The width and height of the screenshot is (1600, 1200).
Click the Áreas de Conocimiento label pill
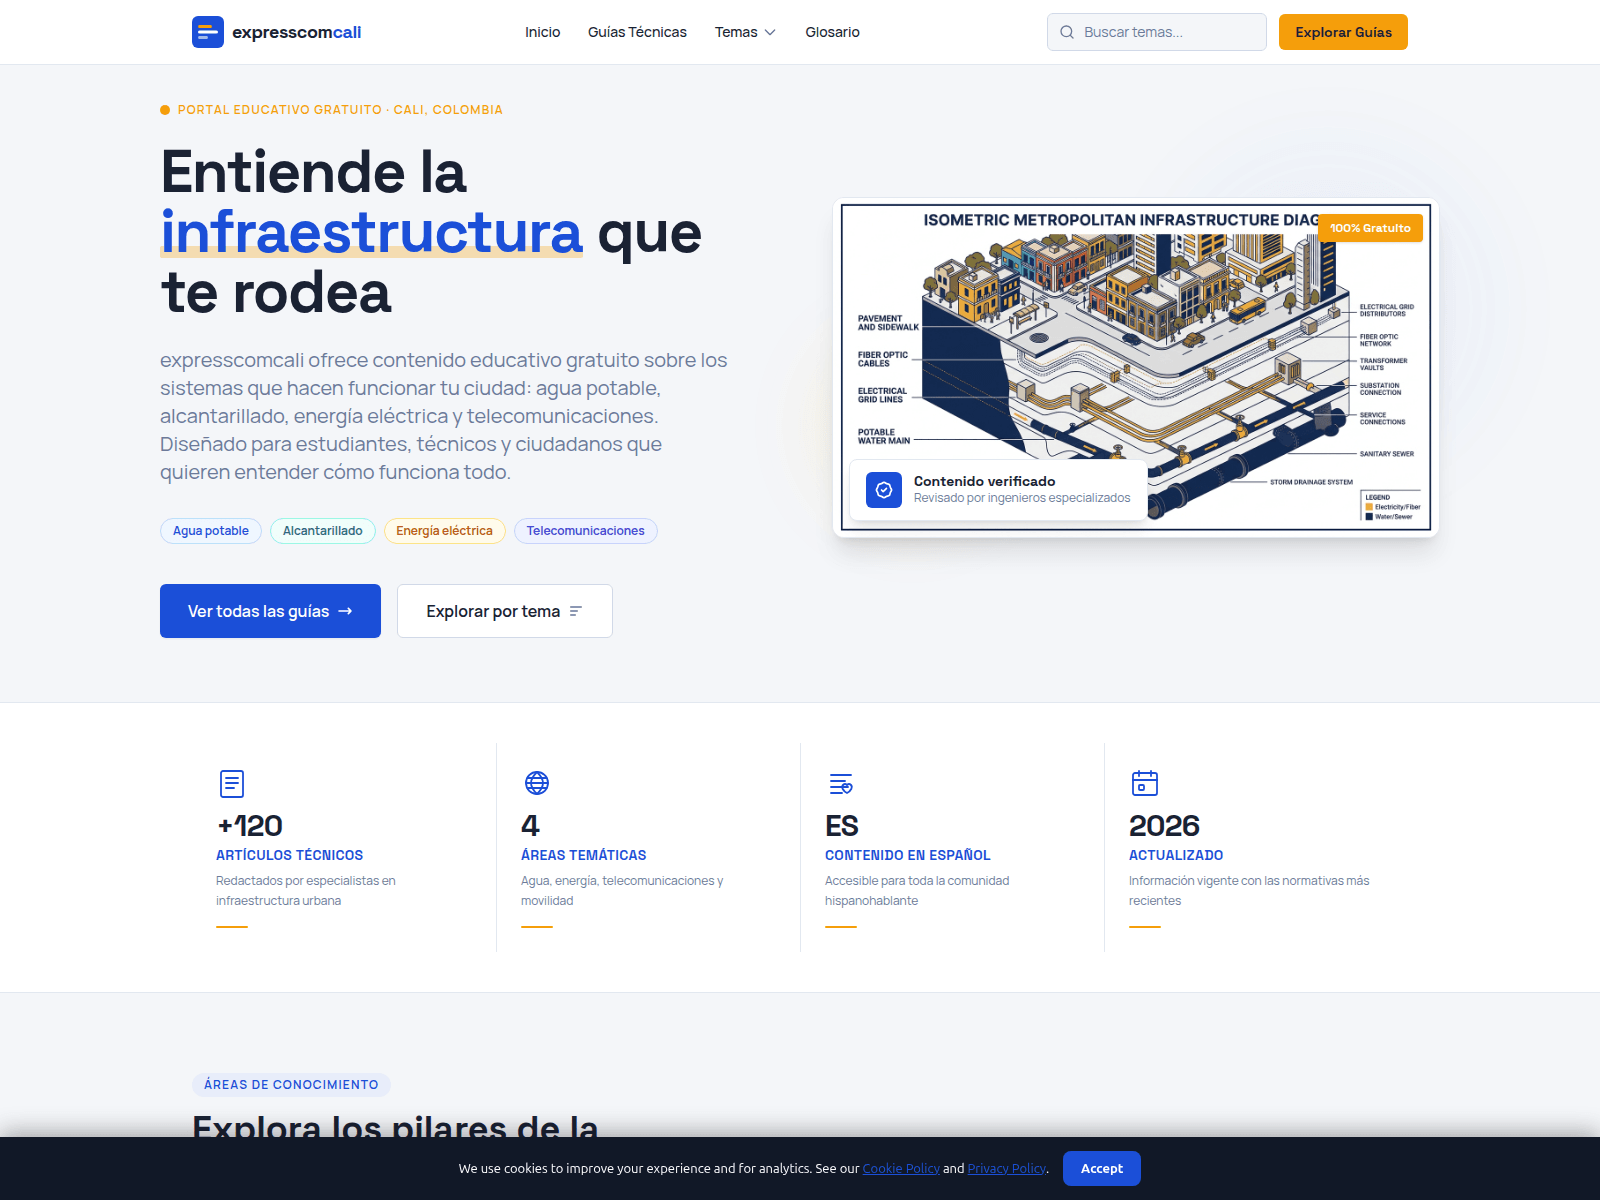(291, 1085)
